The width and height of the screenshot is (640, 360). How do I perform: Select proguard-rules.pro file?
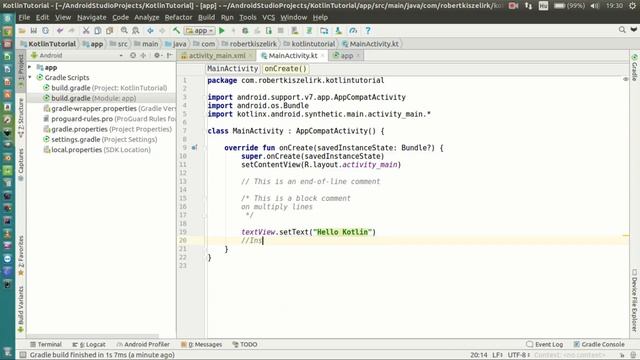pyautogui.click(x=109, y=119)
